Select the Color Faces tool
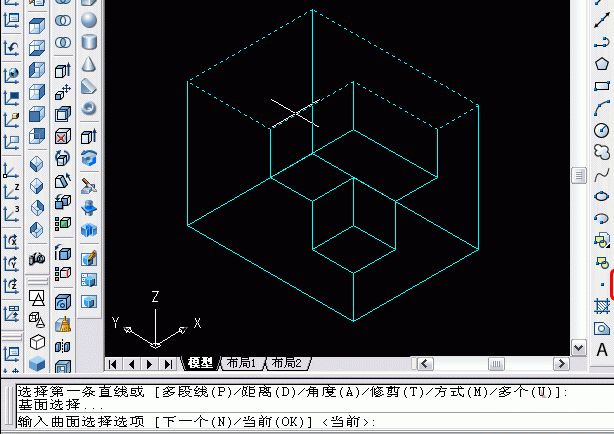The width and height of the screenshot is (614, 434). pyautogui.click(x=63, y=224)
